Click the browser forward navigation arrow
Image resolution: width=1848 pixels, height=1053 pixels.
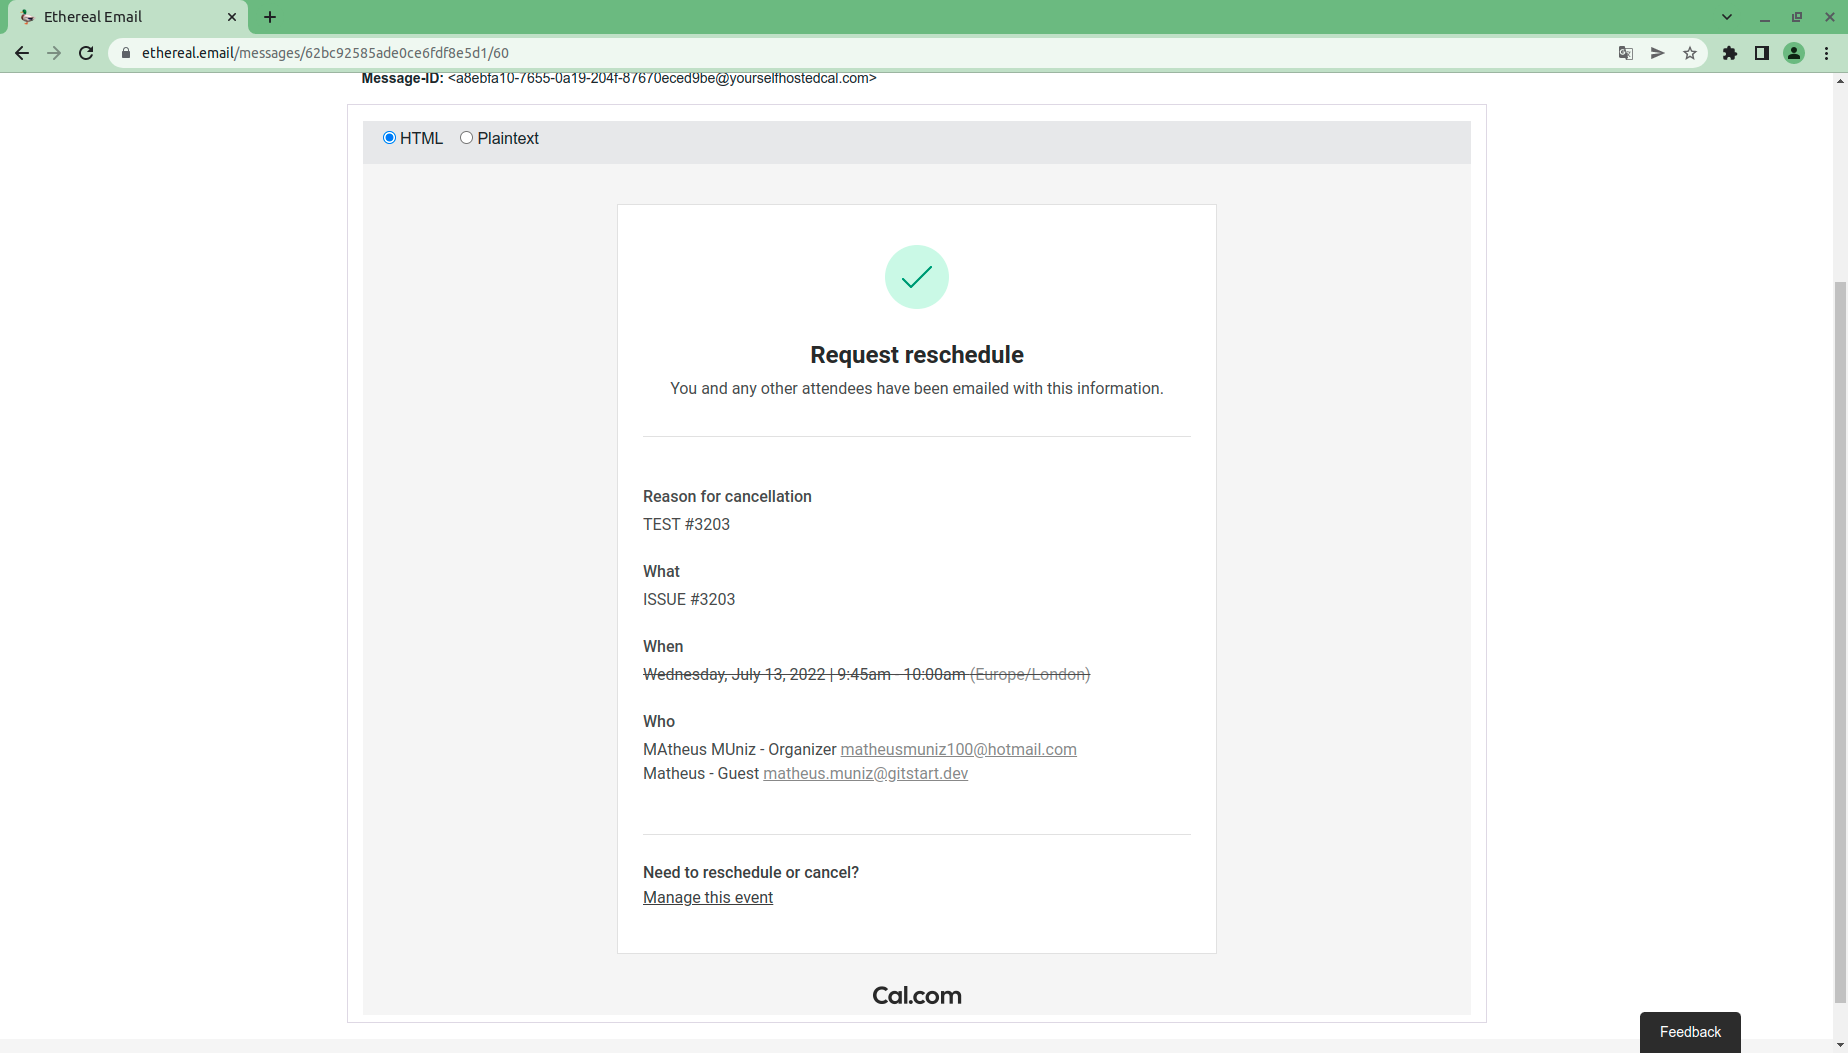pos(54,53)
